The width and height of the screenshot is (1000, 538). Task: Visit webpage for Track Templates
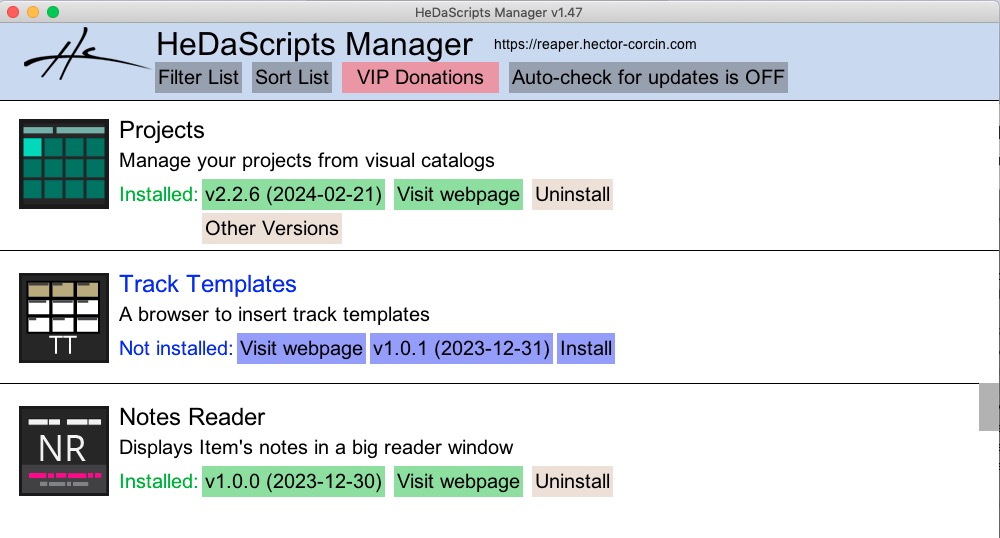[x=302, y=349]
